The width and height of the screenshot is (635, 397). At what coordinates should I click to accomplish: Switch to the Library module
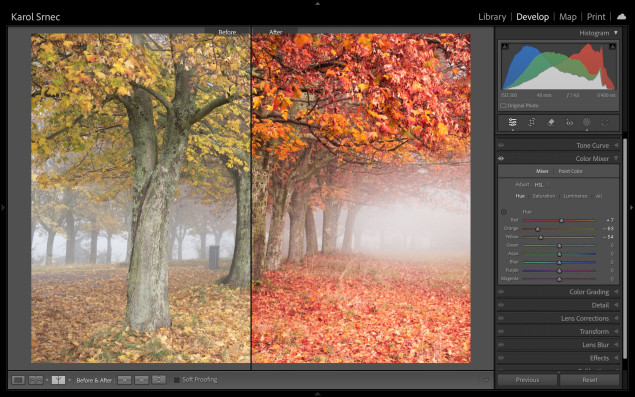click(492, 17)
